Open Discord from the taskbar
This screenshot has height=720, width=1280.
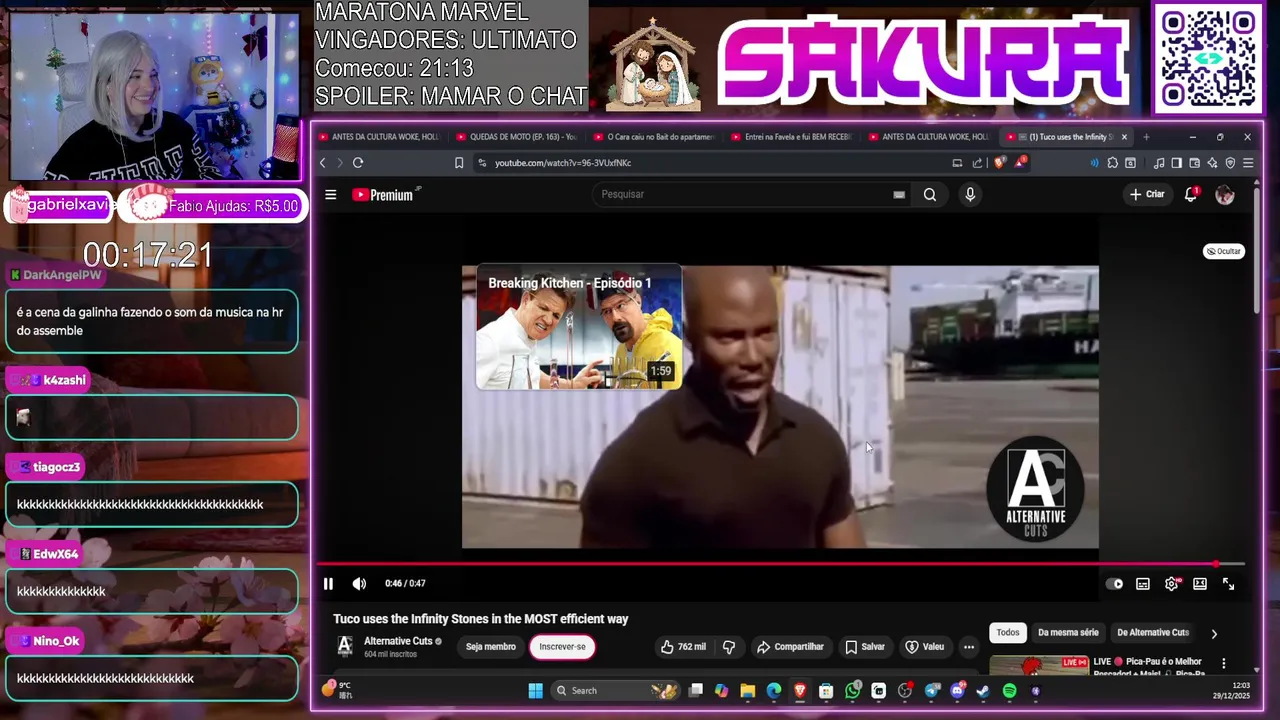tap(957, 691)
